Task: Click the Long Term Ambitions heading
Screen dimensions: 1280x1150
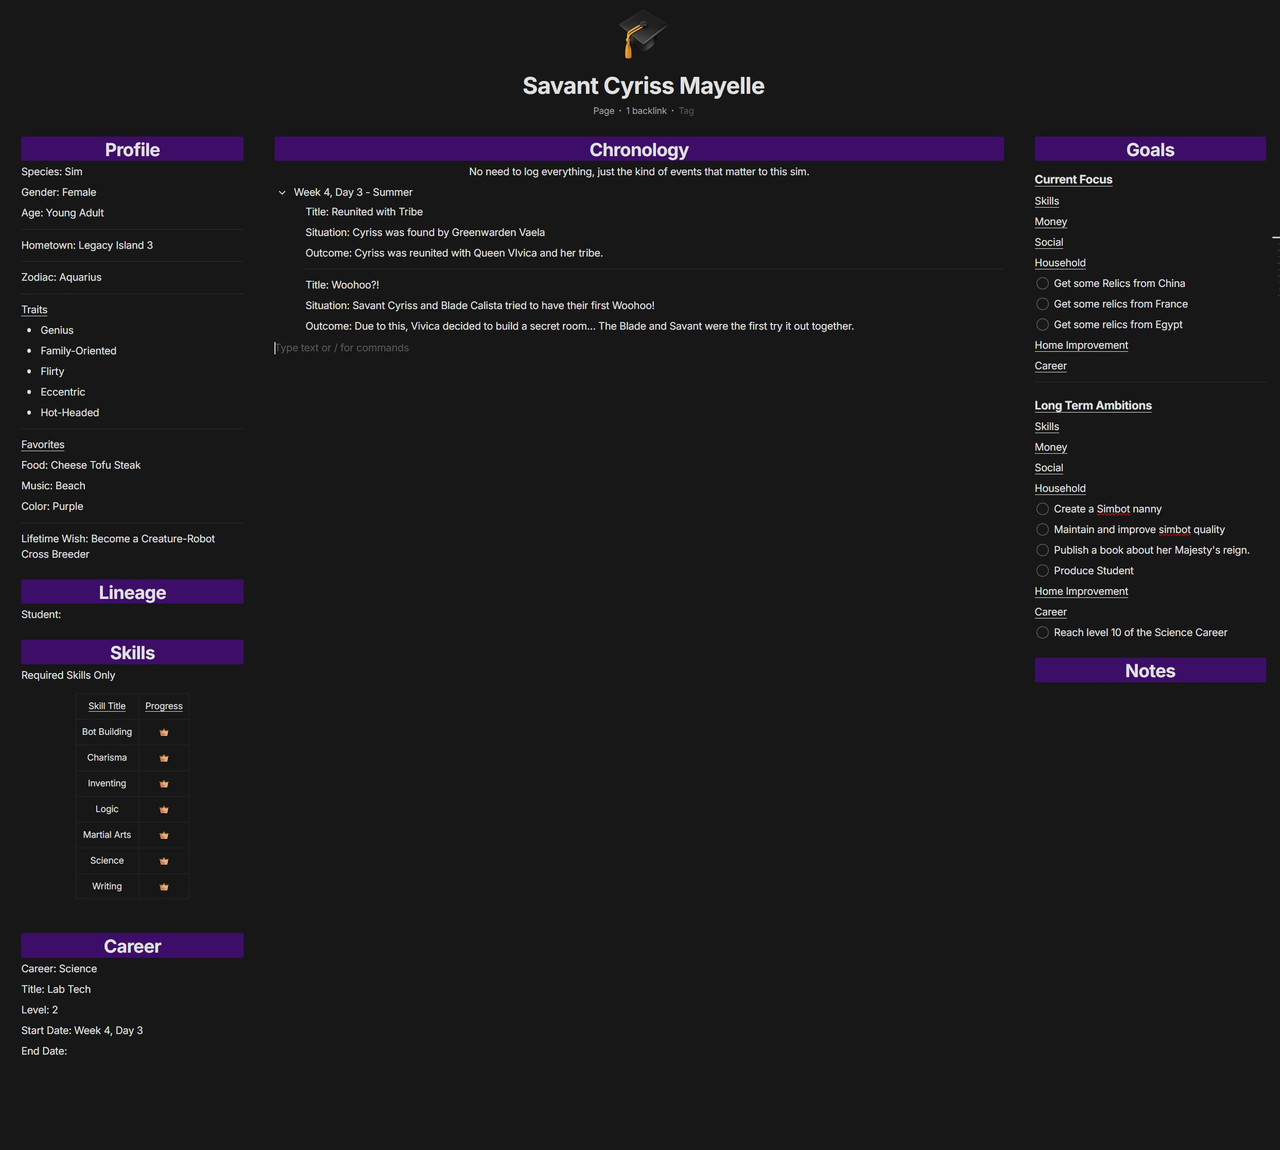Action: pos(1093,406)
